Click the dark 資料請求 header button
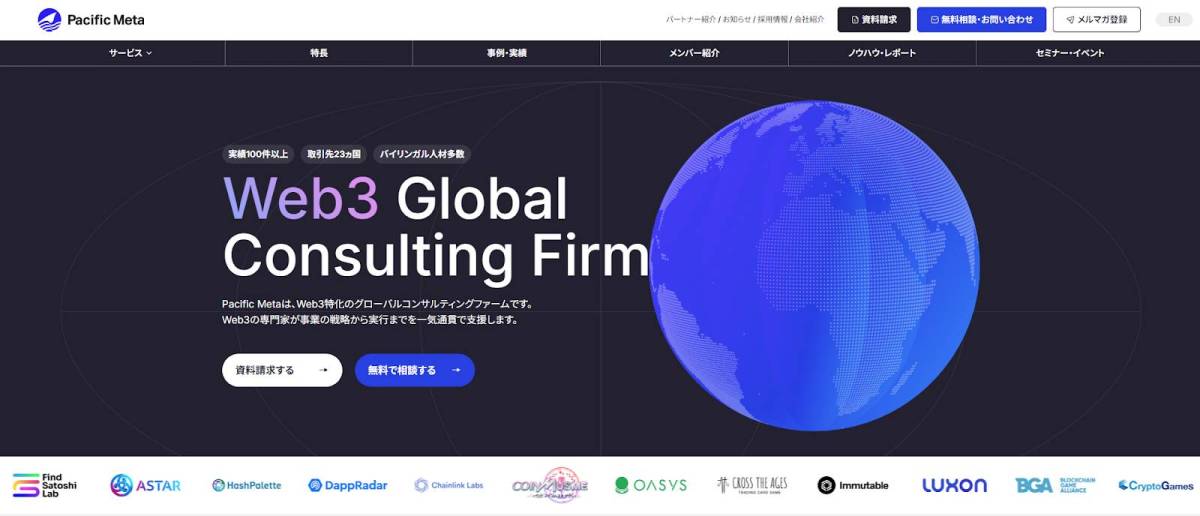Image resolution: width=1200 pixels, height=516 pixels. 874,20
